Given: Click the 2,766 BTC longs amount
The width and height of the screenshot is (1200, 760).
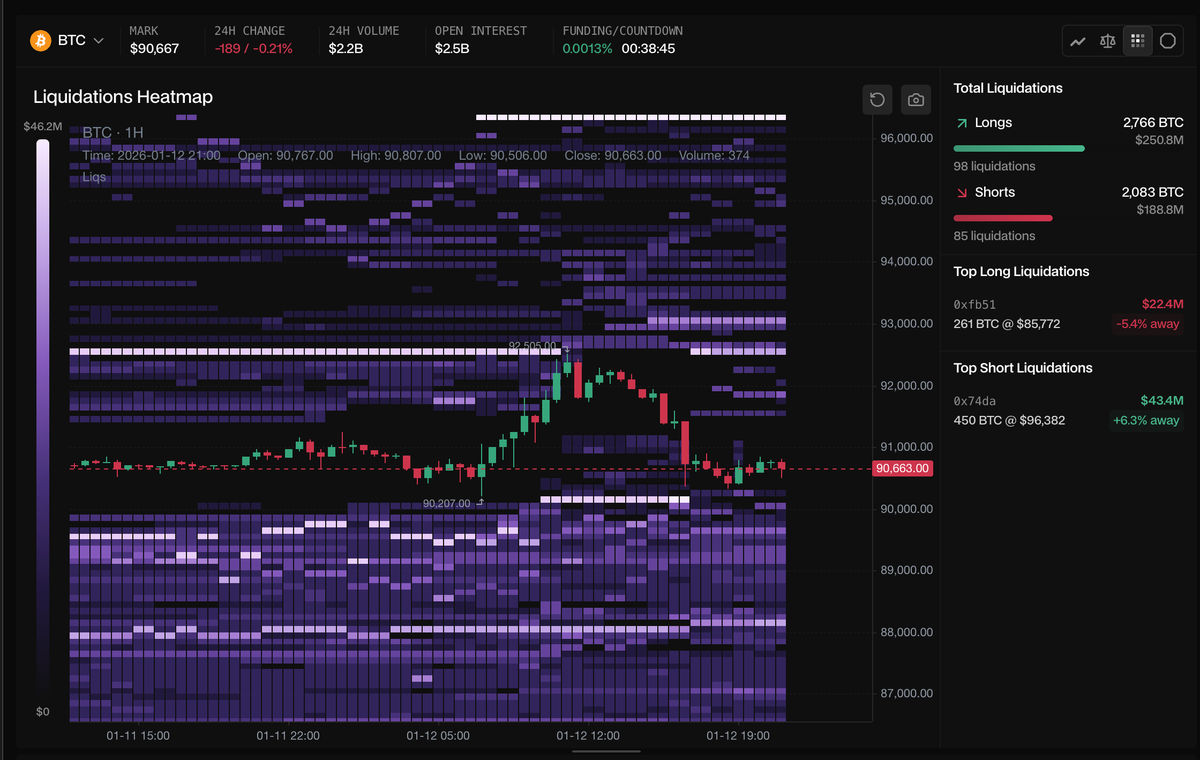Looking at the screenshot, I should (x=1153, y=122).
